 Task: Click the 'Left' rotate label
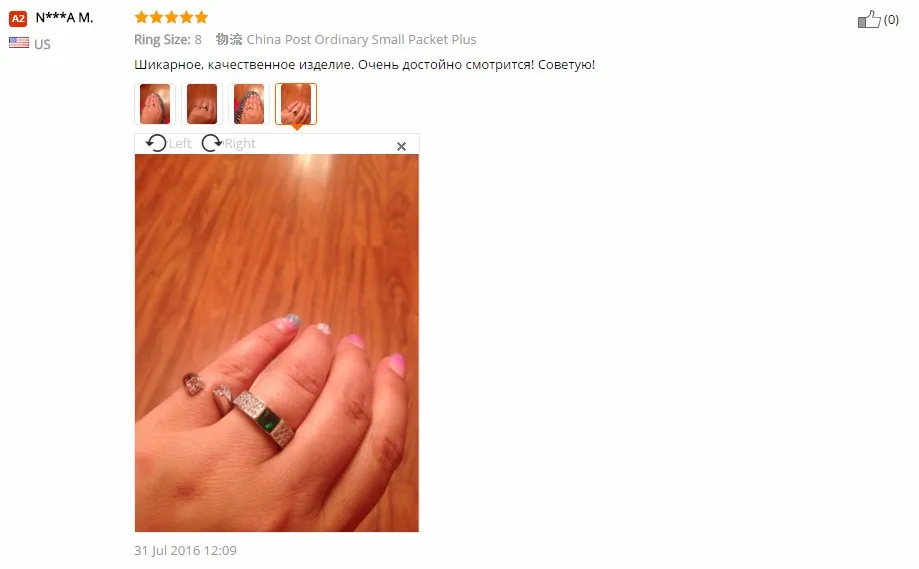tap(180, 144)
